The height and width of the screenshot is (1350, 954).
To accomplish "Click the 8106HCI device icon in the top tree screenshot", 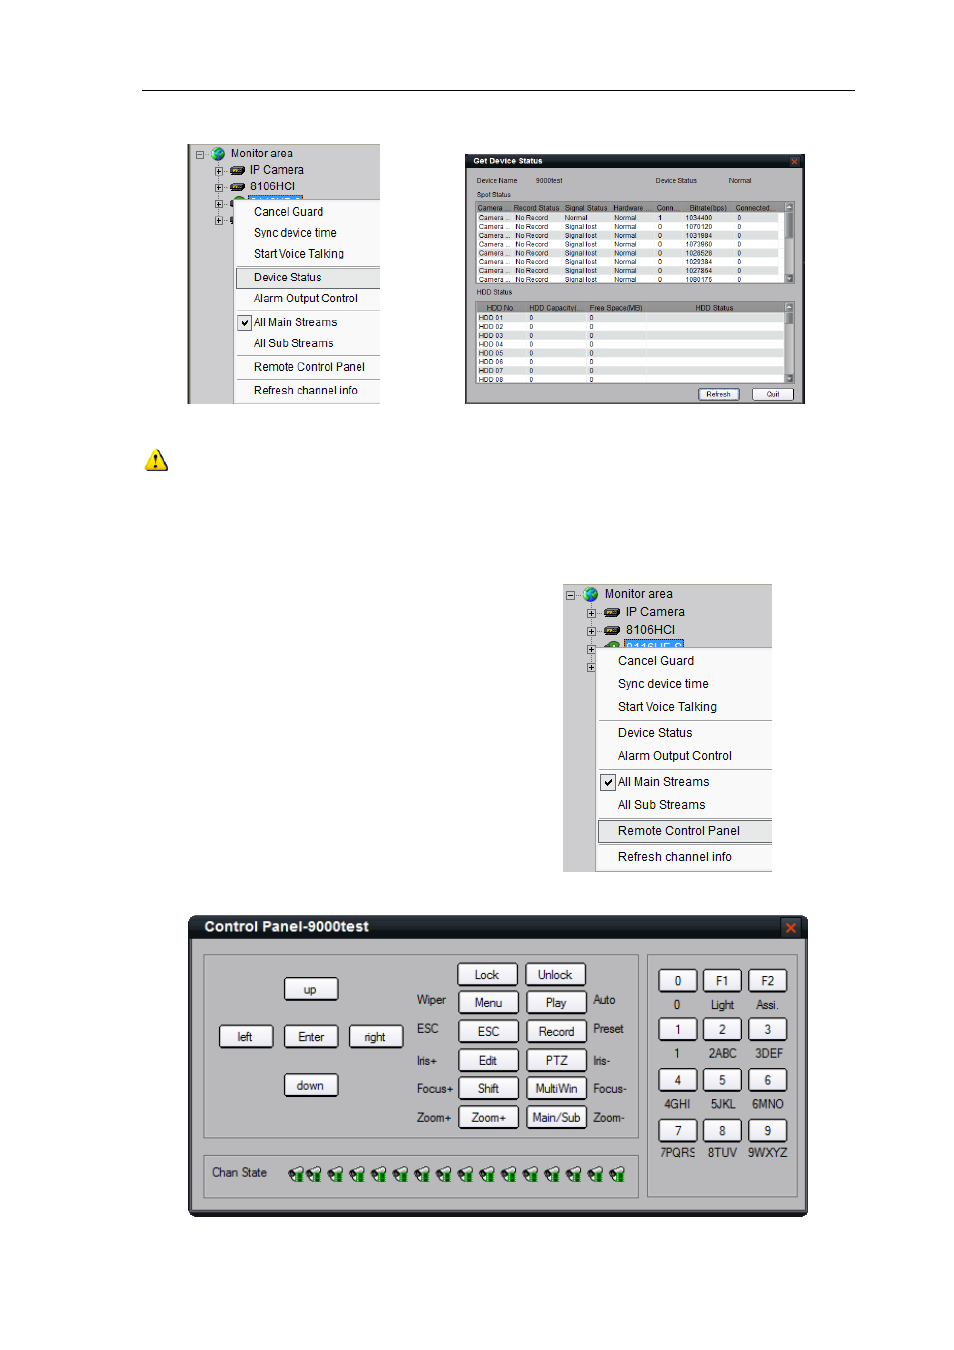I will pos(238,186).
